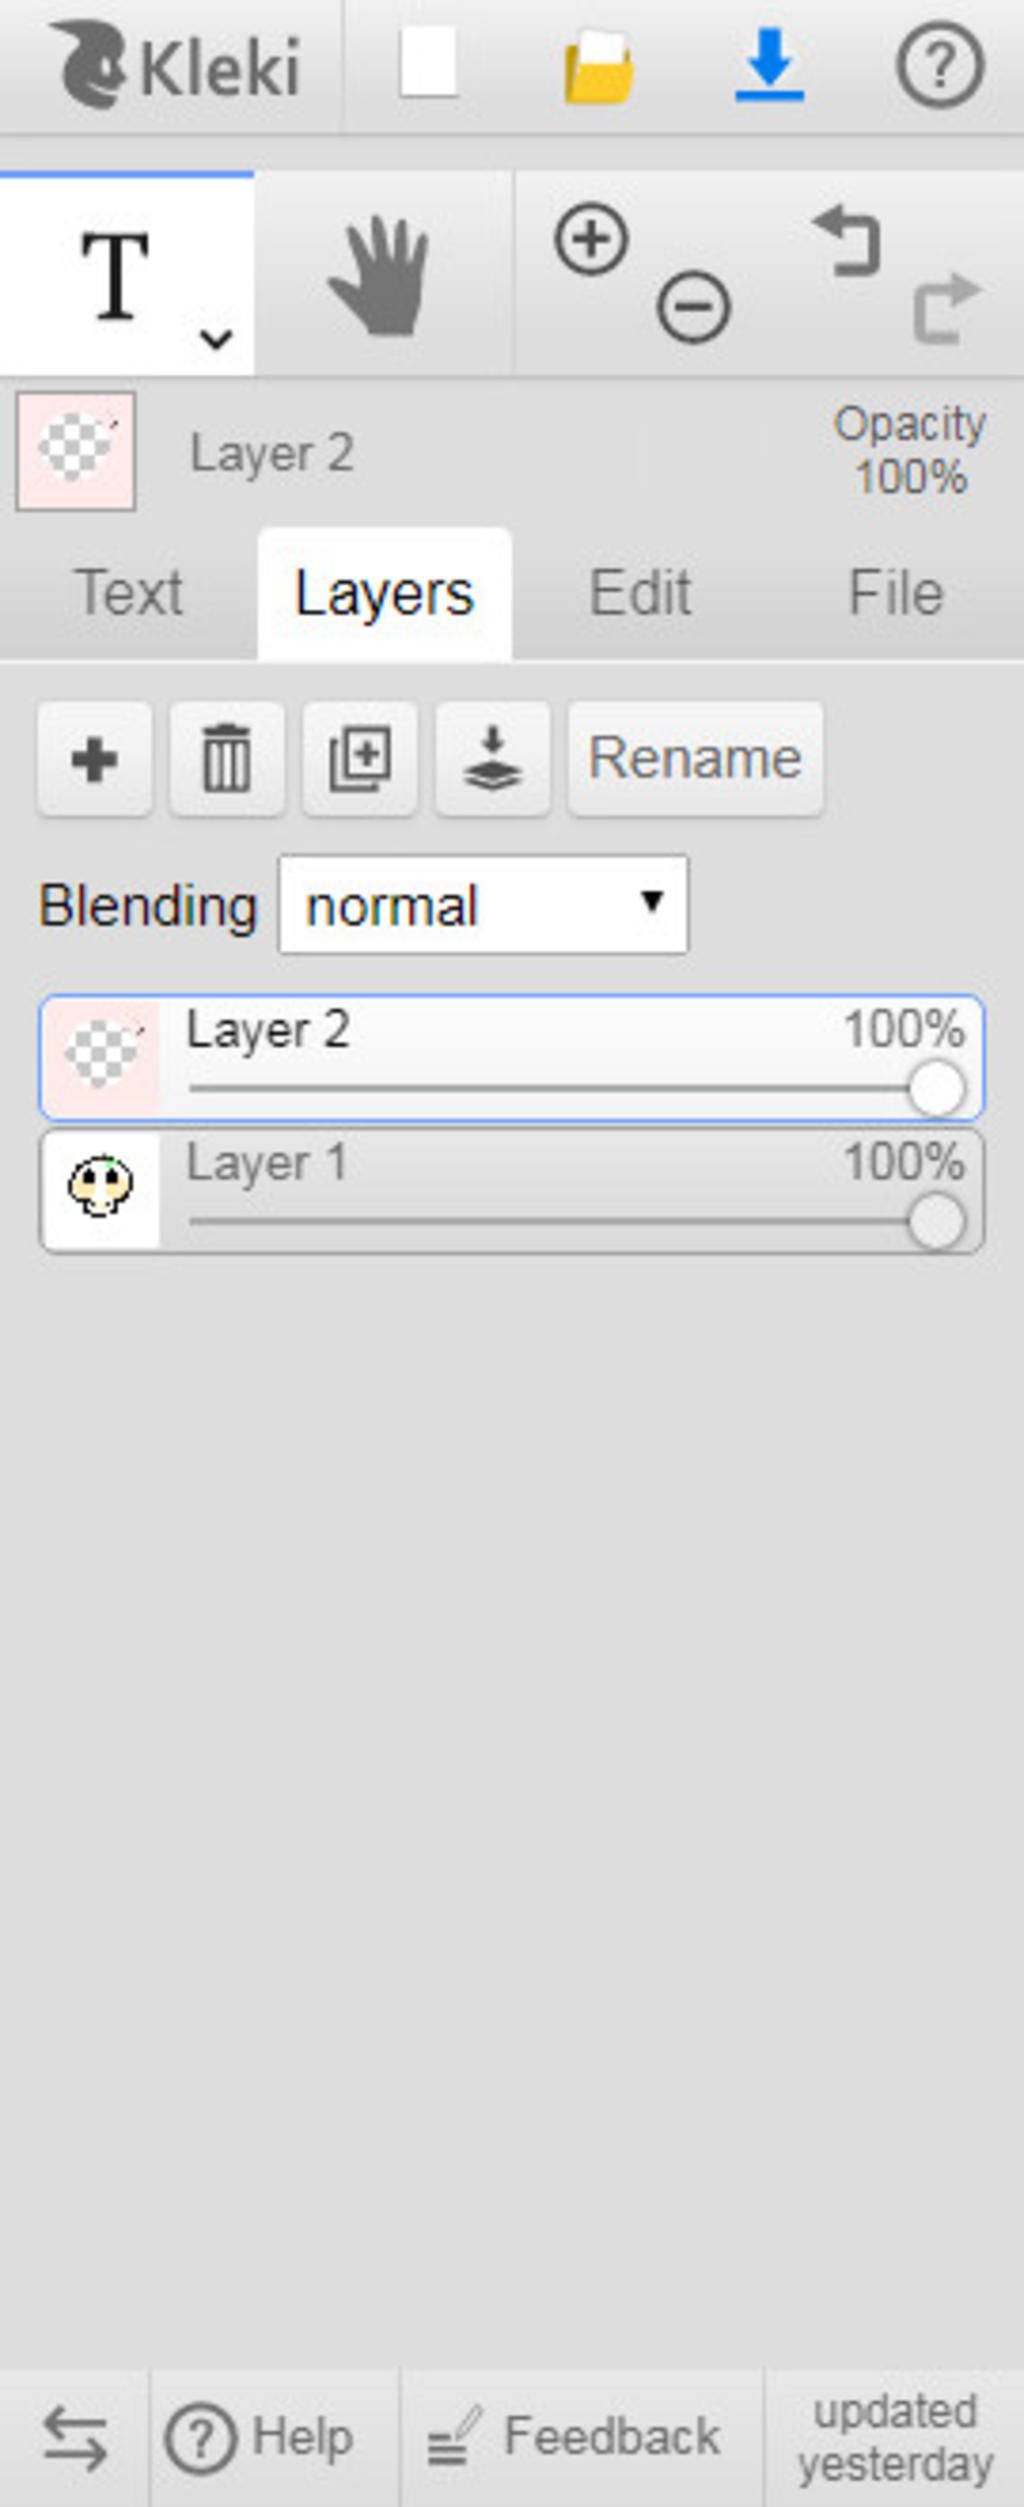Select the Hand pan tool
1024x2507 pixels.
point(380,277)
